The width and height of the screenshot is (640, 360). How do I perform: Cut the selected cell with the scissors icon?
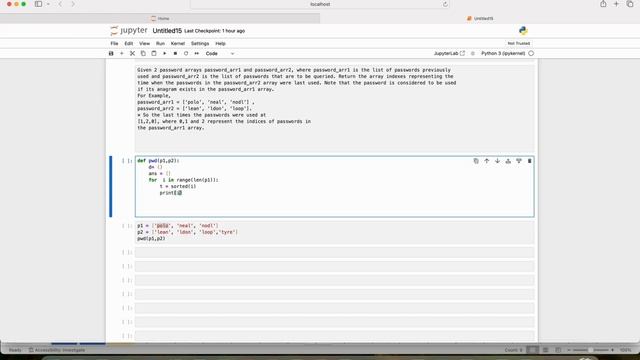tap(132, 53)
